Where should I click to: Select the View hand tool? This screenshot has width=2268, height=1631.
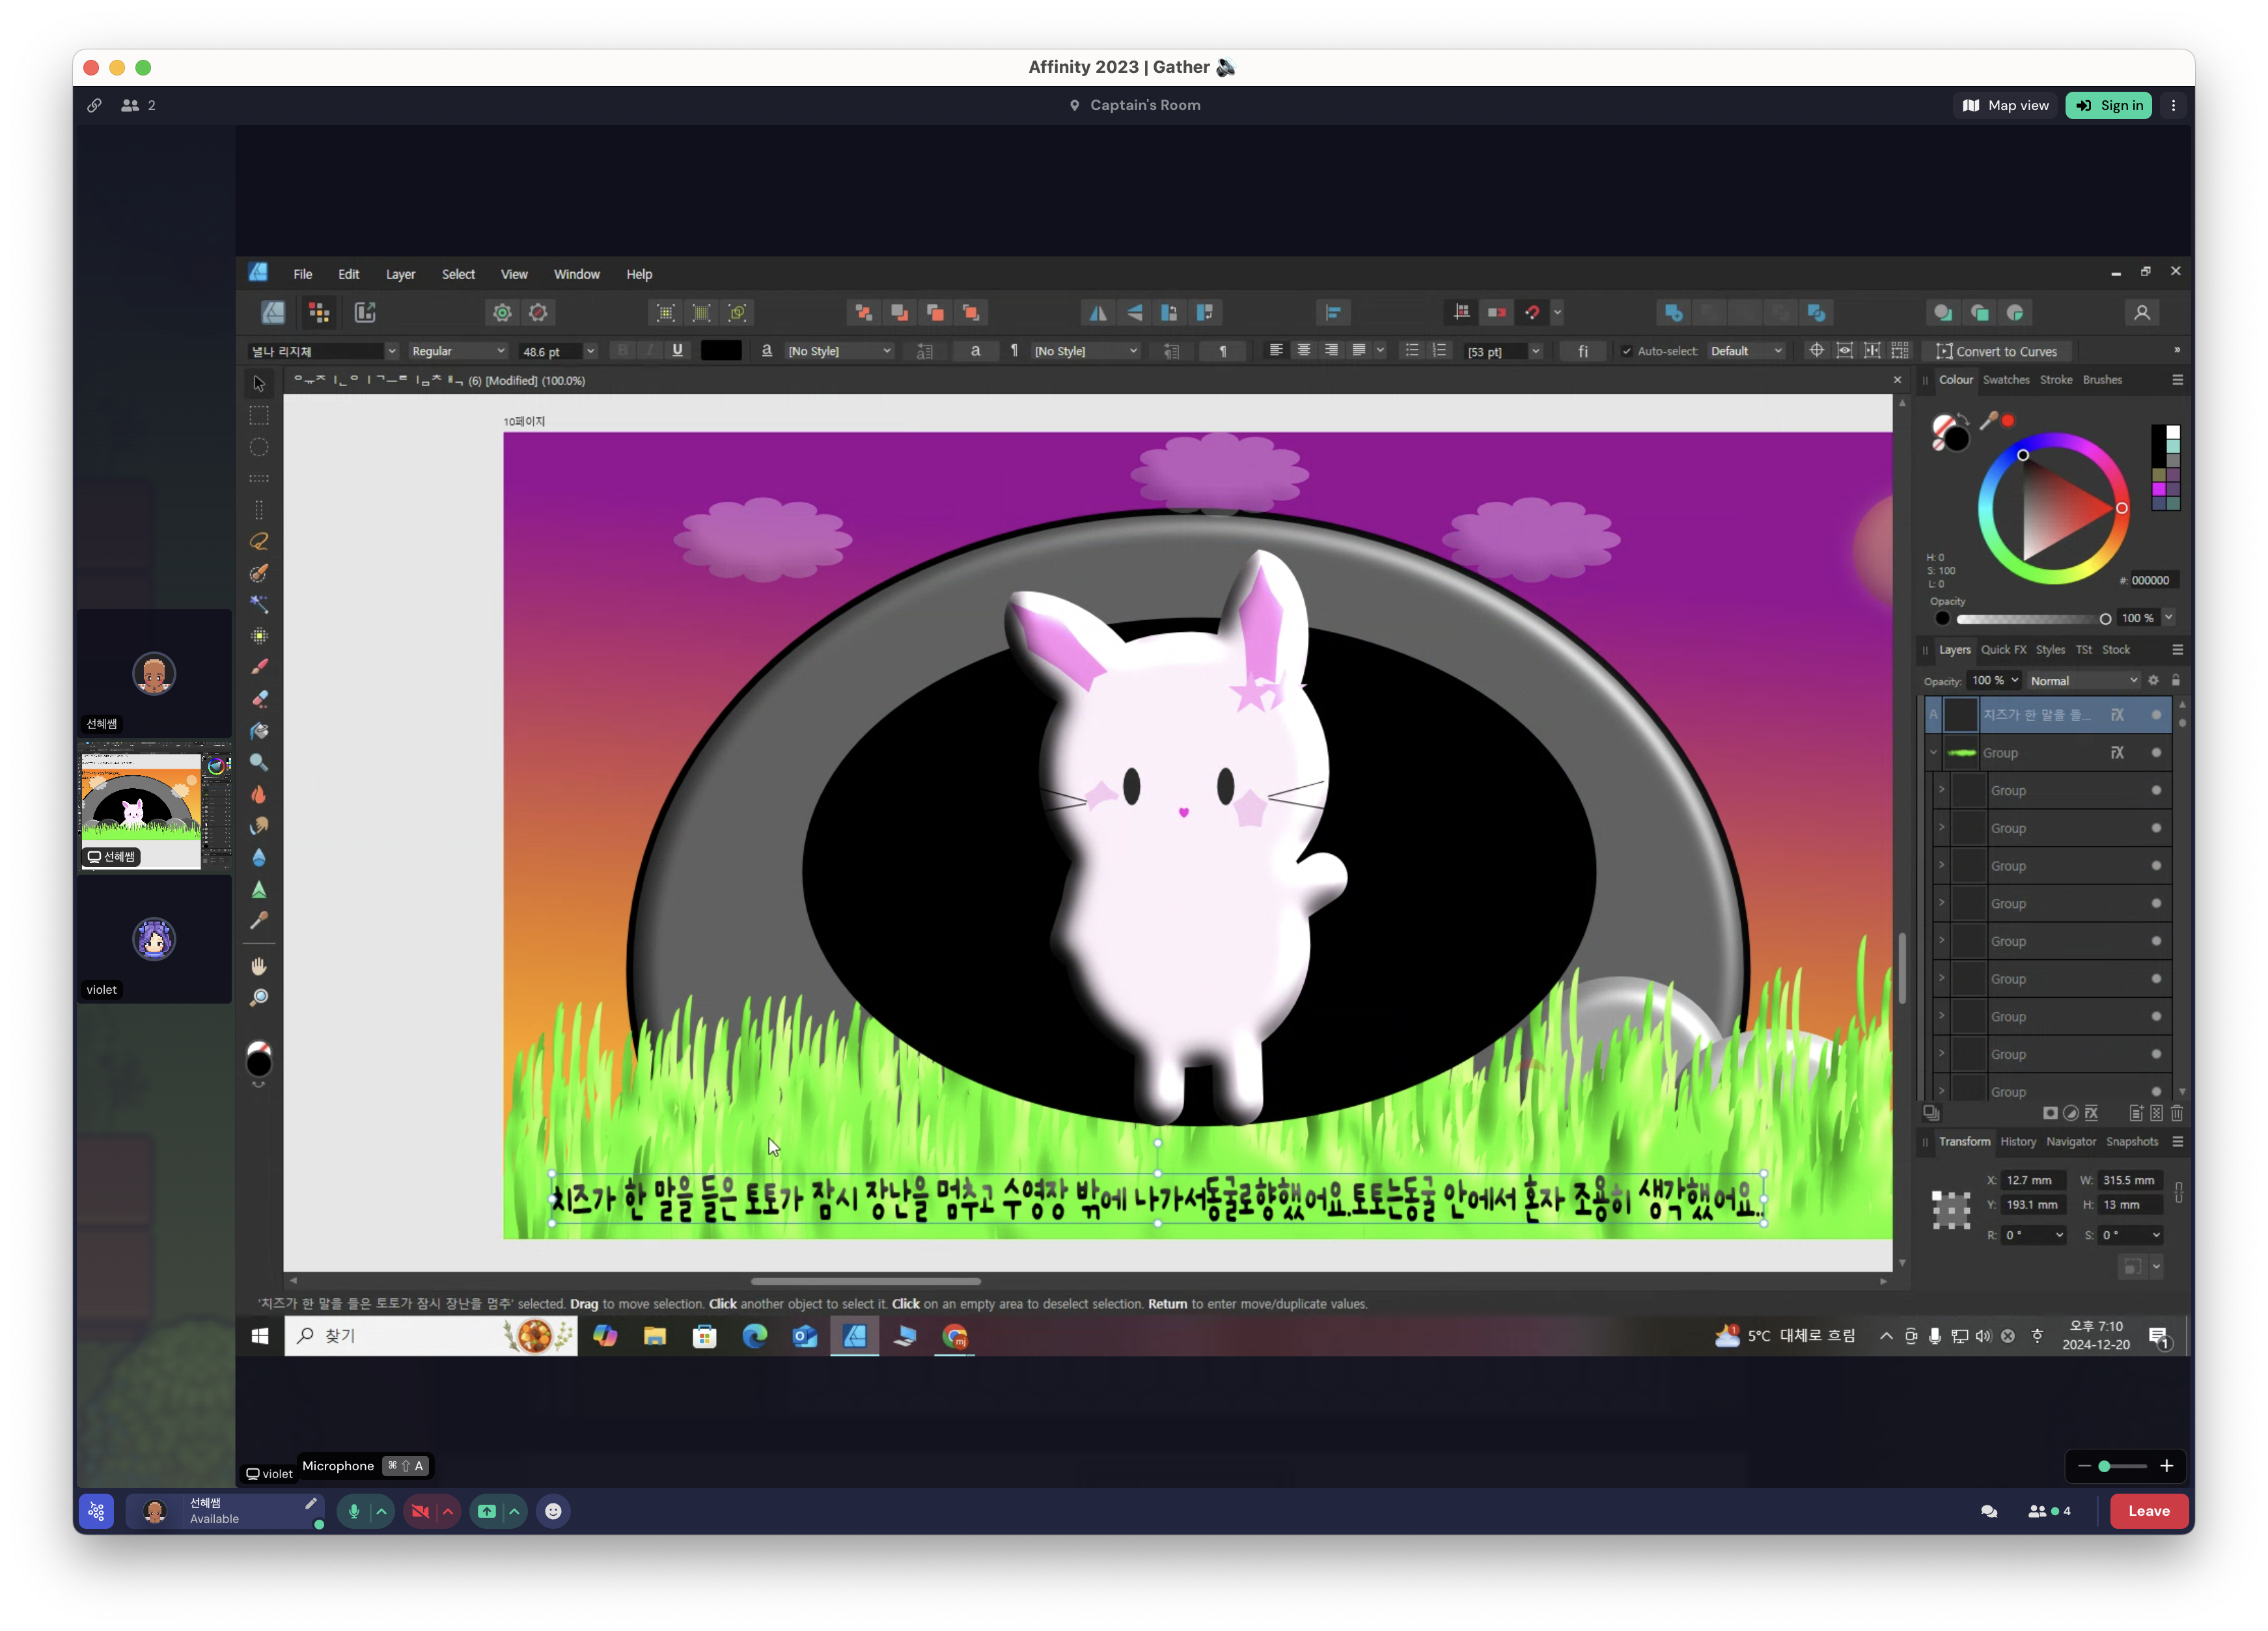(259, 966)
